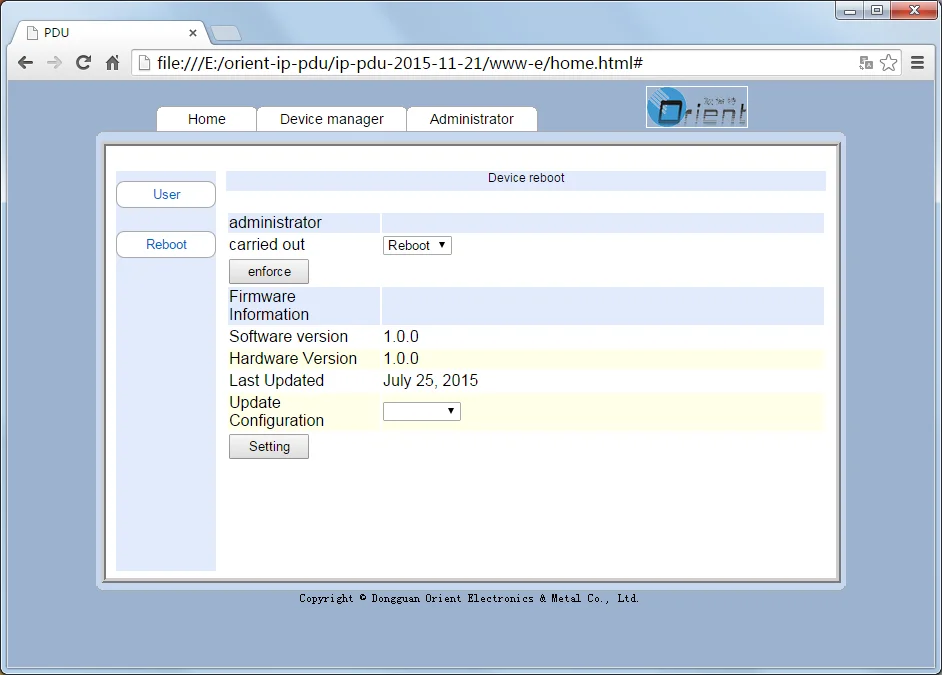Screen dimensions: 942x675
Task: Switch to the Device manager tab
Action: (331, 119)
